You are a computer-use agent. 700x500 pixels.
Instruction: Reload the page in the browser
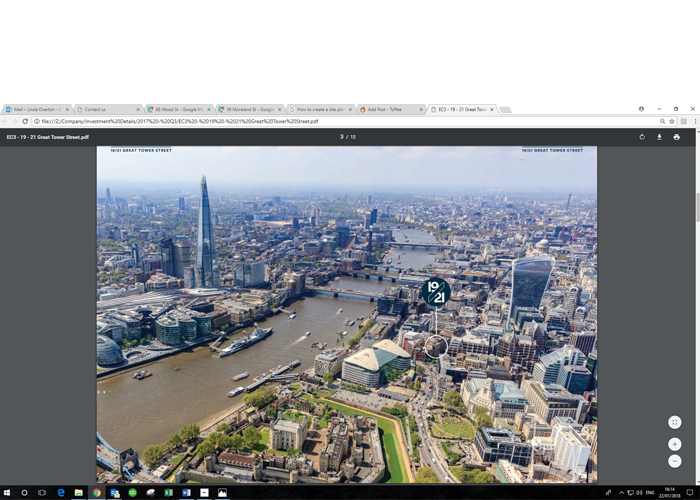point(25,121)
